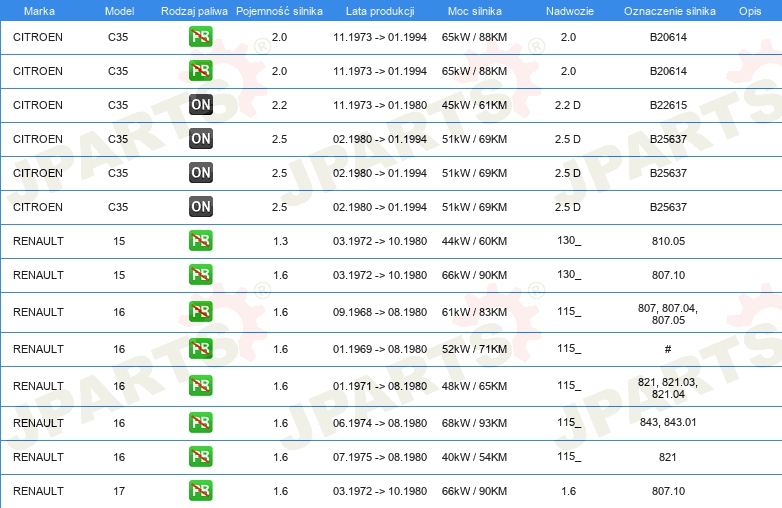Screen dimensions: 782x508
Task: Select the C35 model cell in the B22615 row
Action: (118, 105)
